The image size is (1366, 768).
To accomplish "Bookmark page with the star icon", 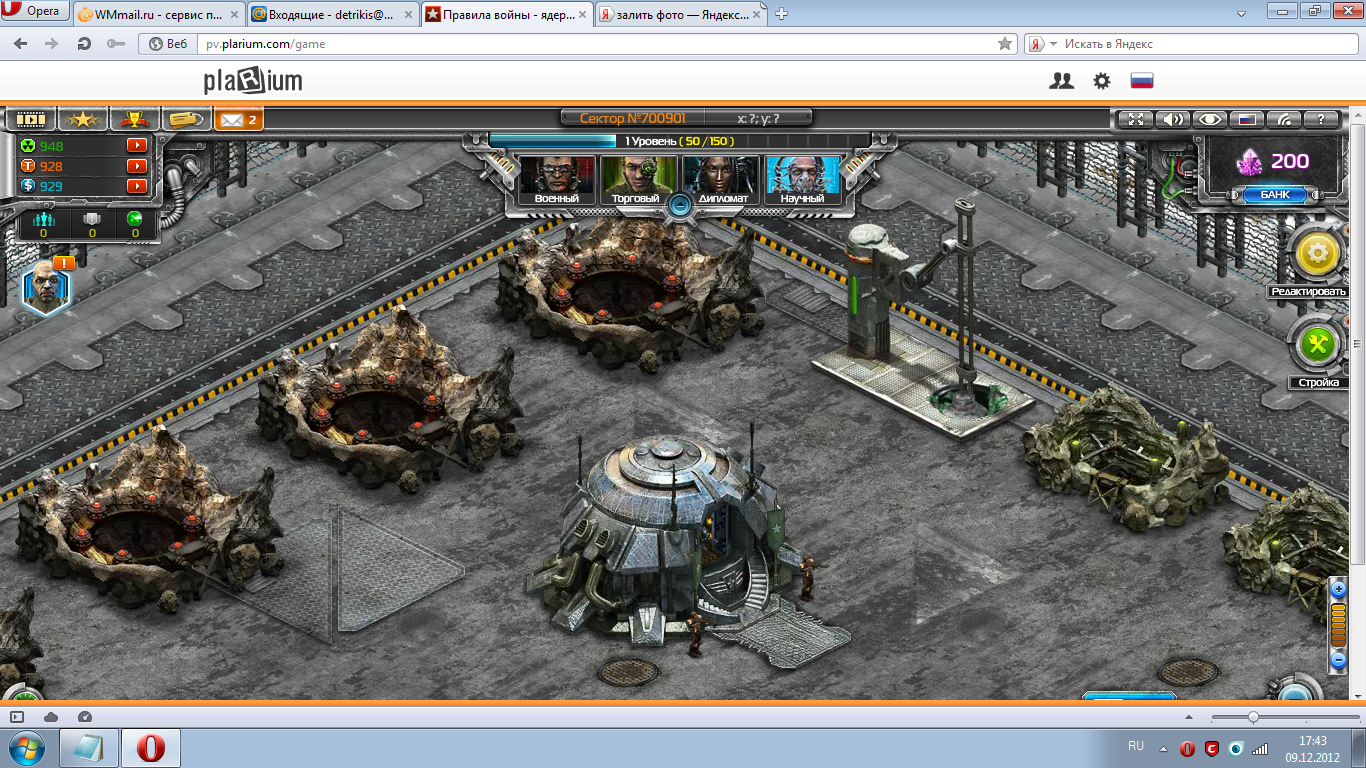I will click(x=1005, y=44).
